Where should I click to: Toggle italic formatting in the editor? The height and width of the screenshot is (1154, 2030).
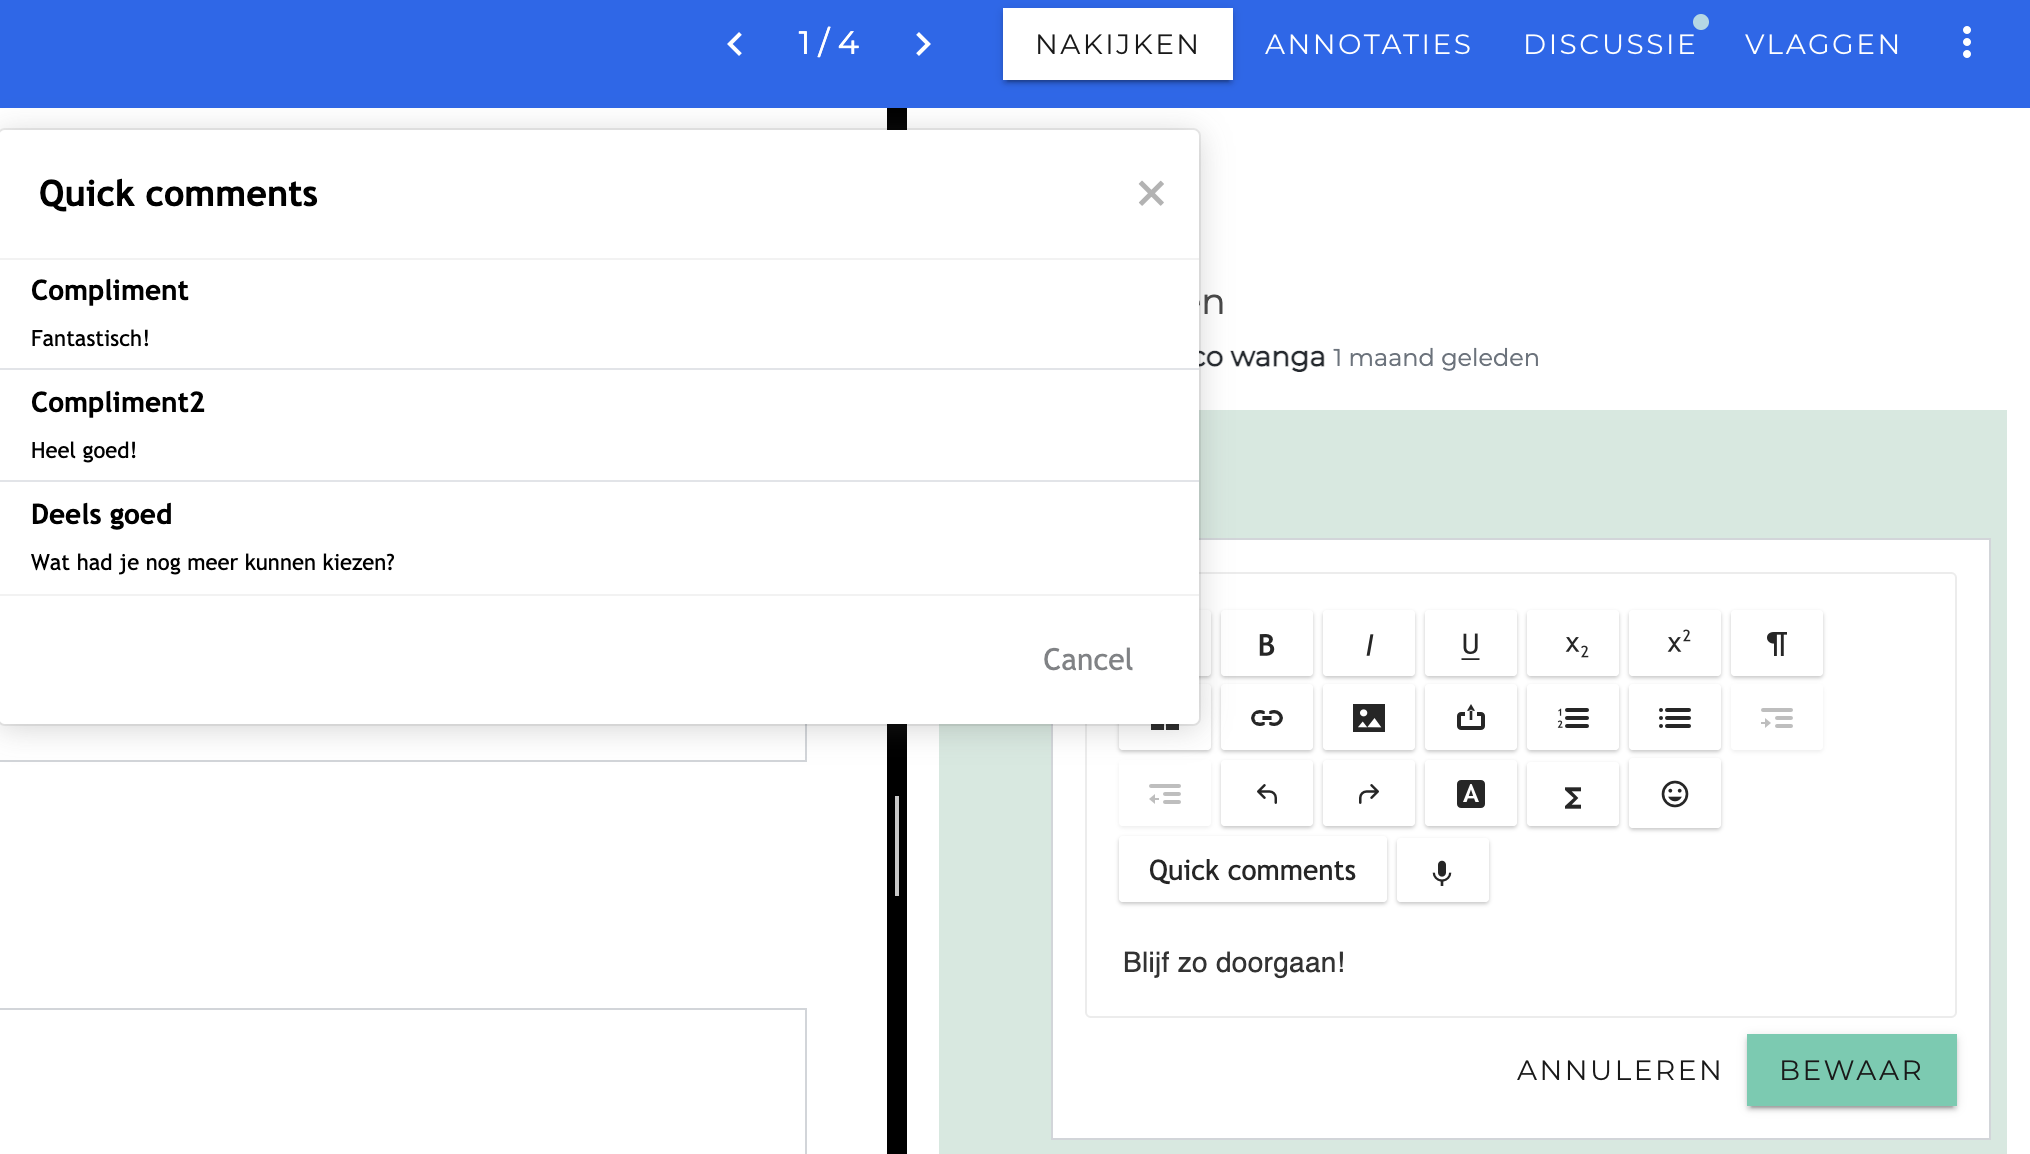point(1368,644)
